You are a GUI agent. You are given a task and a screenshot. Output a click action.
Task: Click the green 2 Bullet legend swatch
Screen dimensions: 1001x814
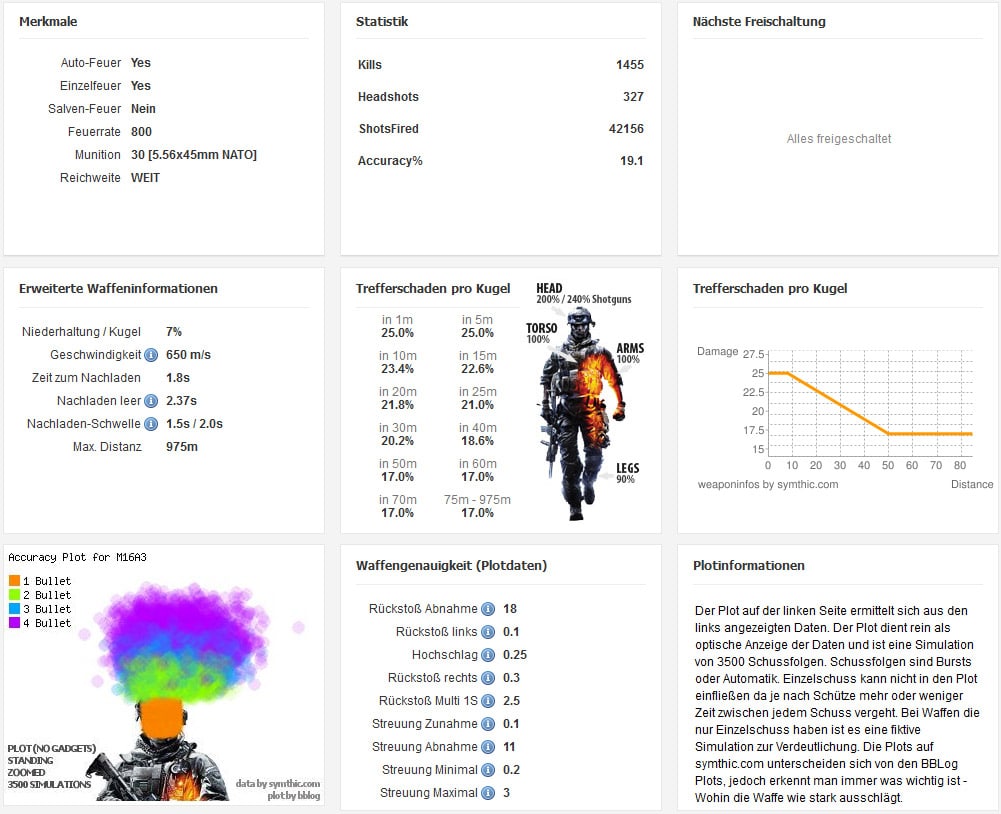(x=14, y=595)
